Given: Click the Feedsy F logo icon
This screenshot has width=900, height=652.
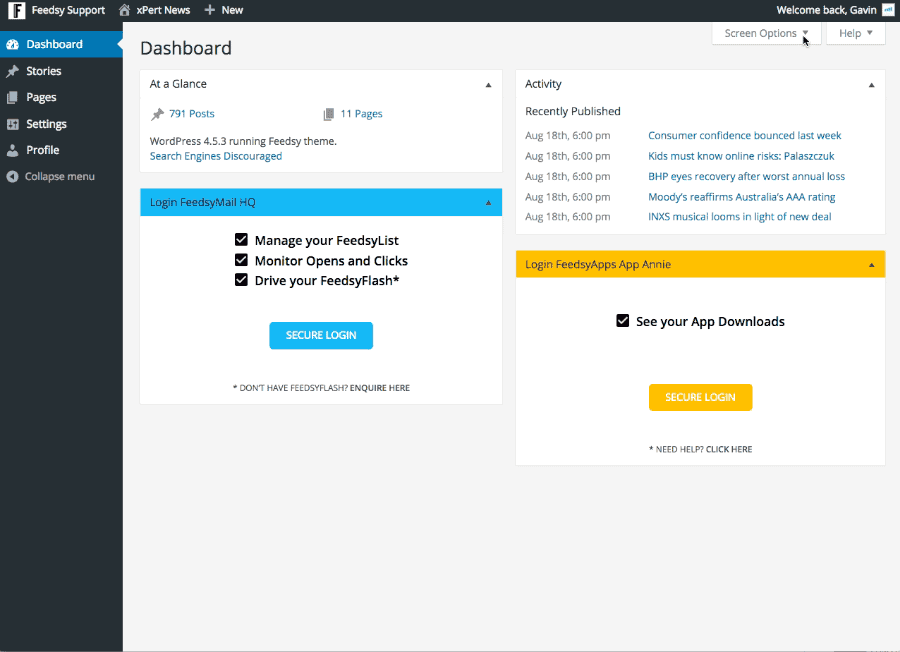Looking at the screenshot, I should point(17,10).
